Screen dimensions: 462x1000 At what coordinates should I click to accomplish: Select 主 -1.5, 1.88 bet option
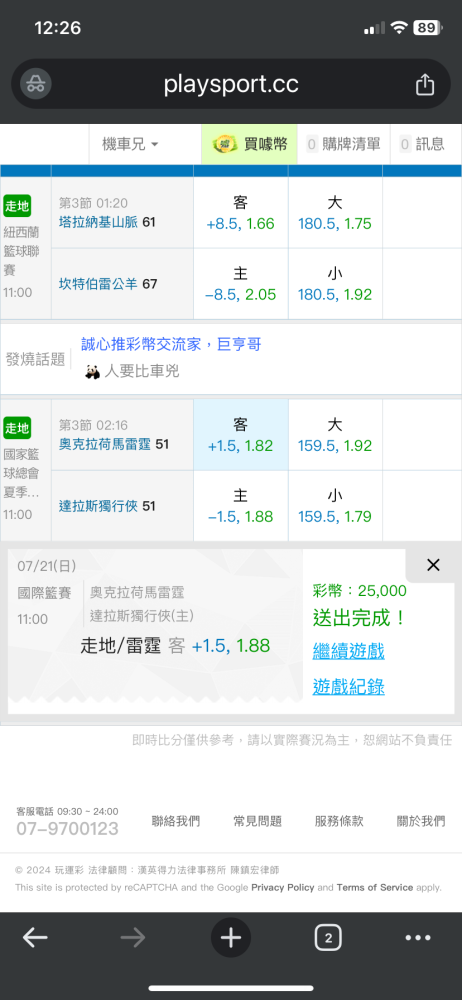click(241, 506)
